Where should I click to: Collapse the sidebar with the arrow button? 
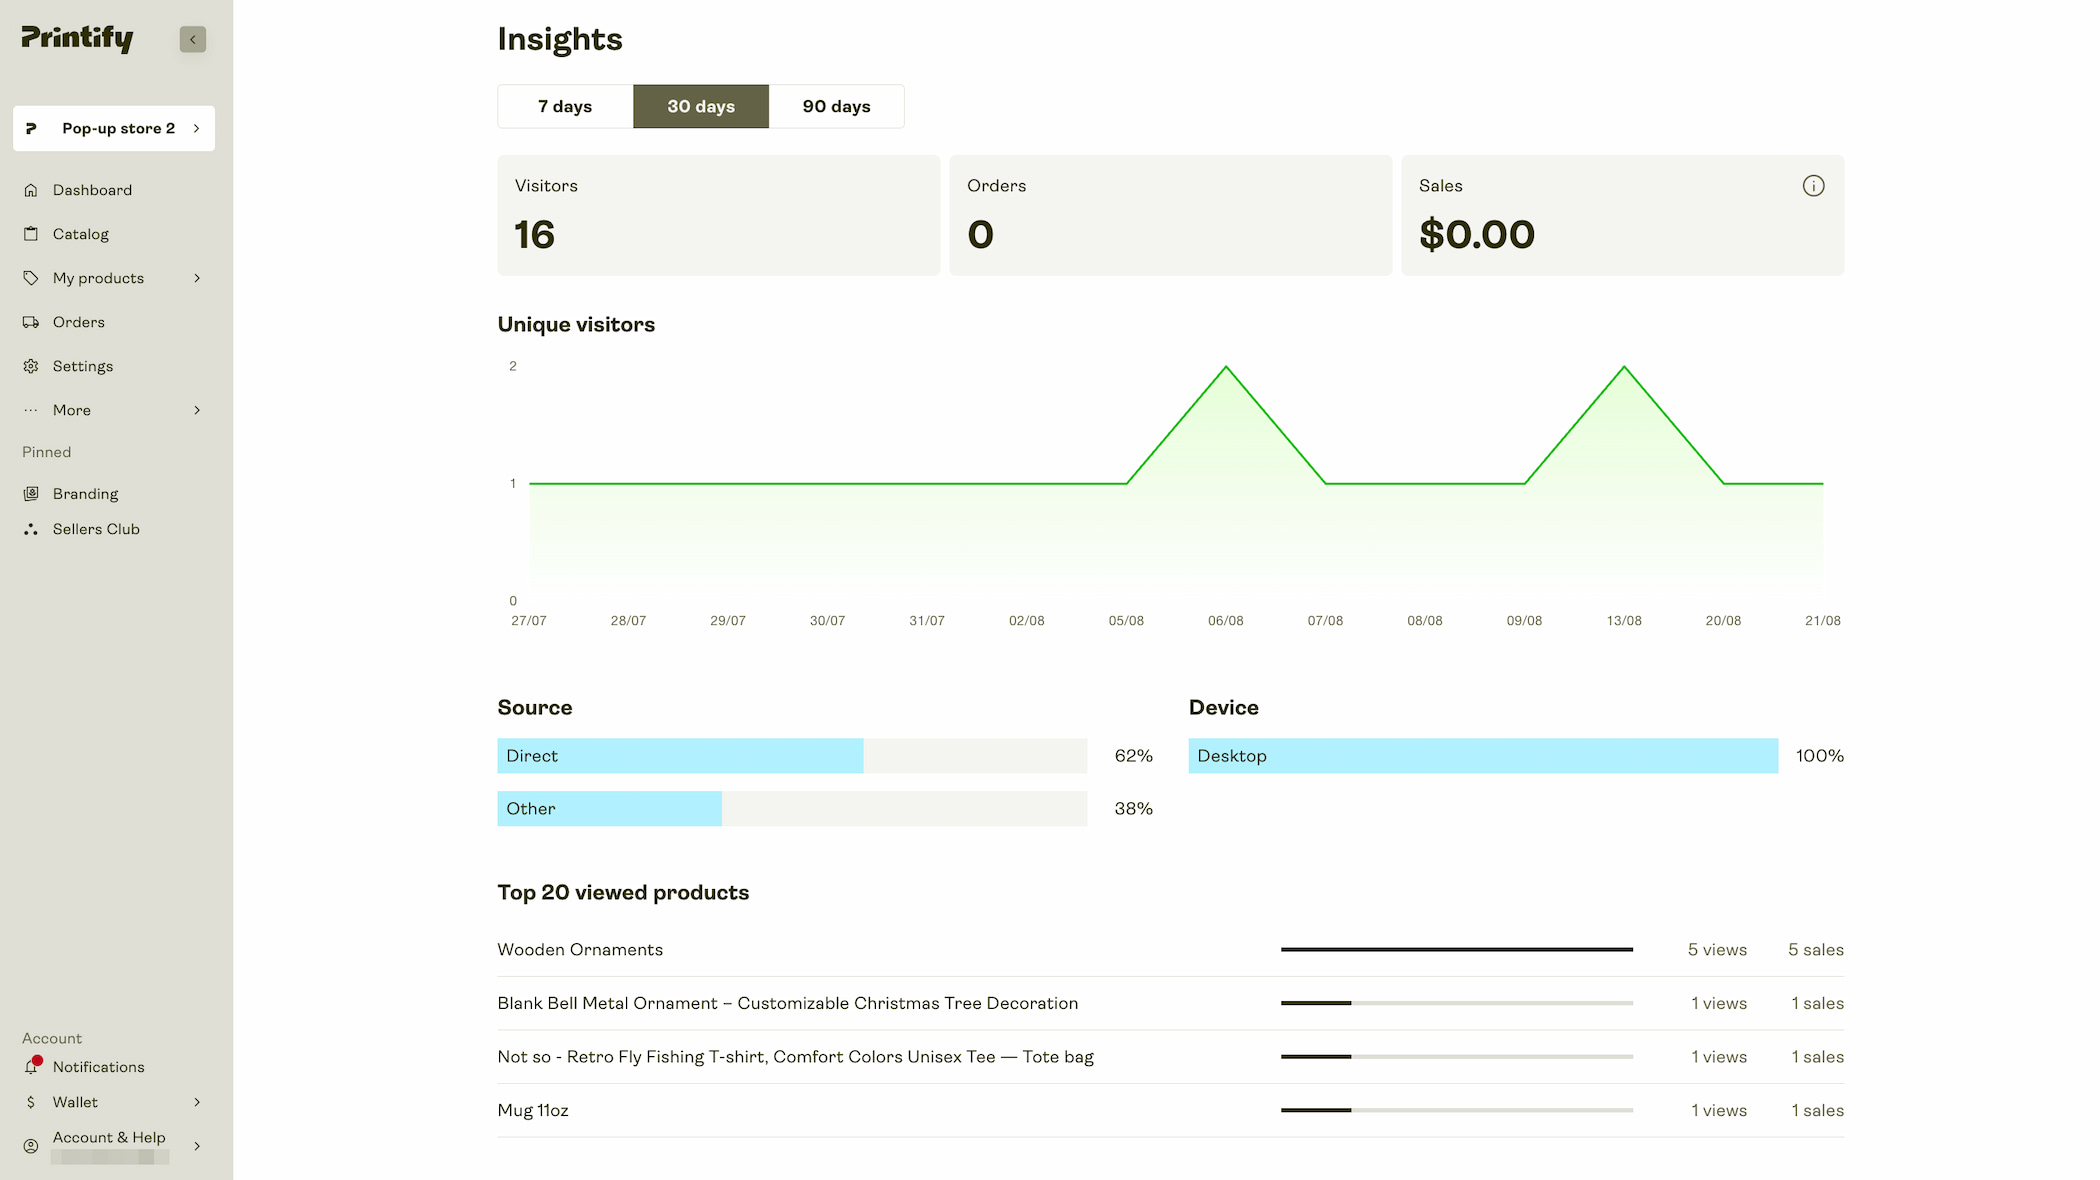pyautogui.click(x=193, y=39)
